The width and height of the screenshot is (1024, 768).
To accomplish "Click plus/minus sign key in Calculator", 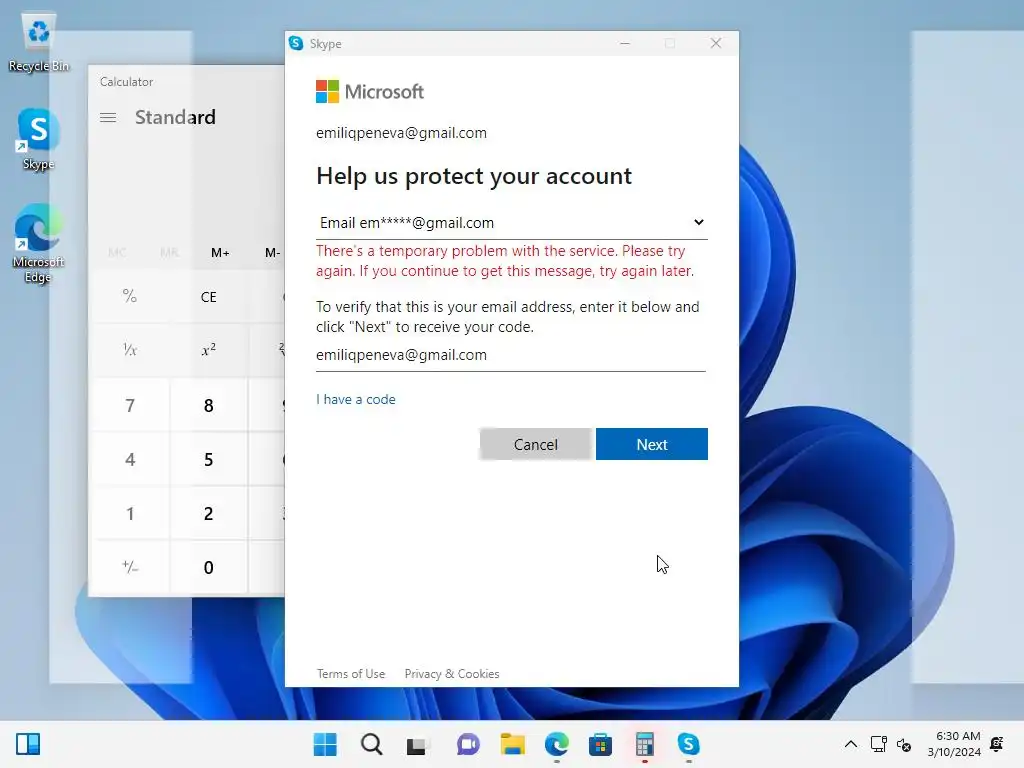I will pos(129,568).
